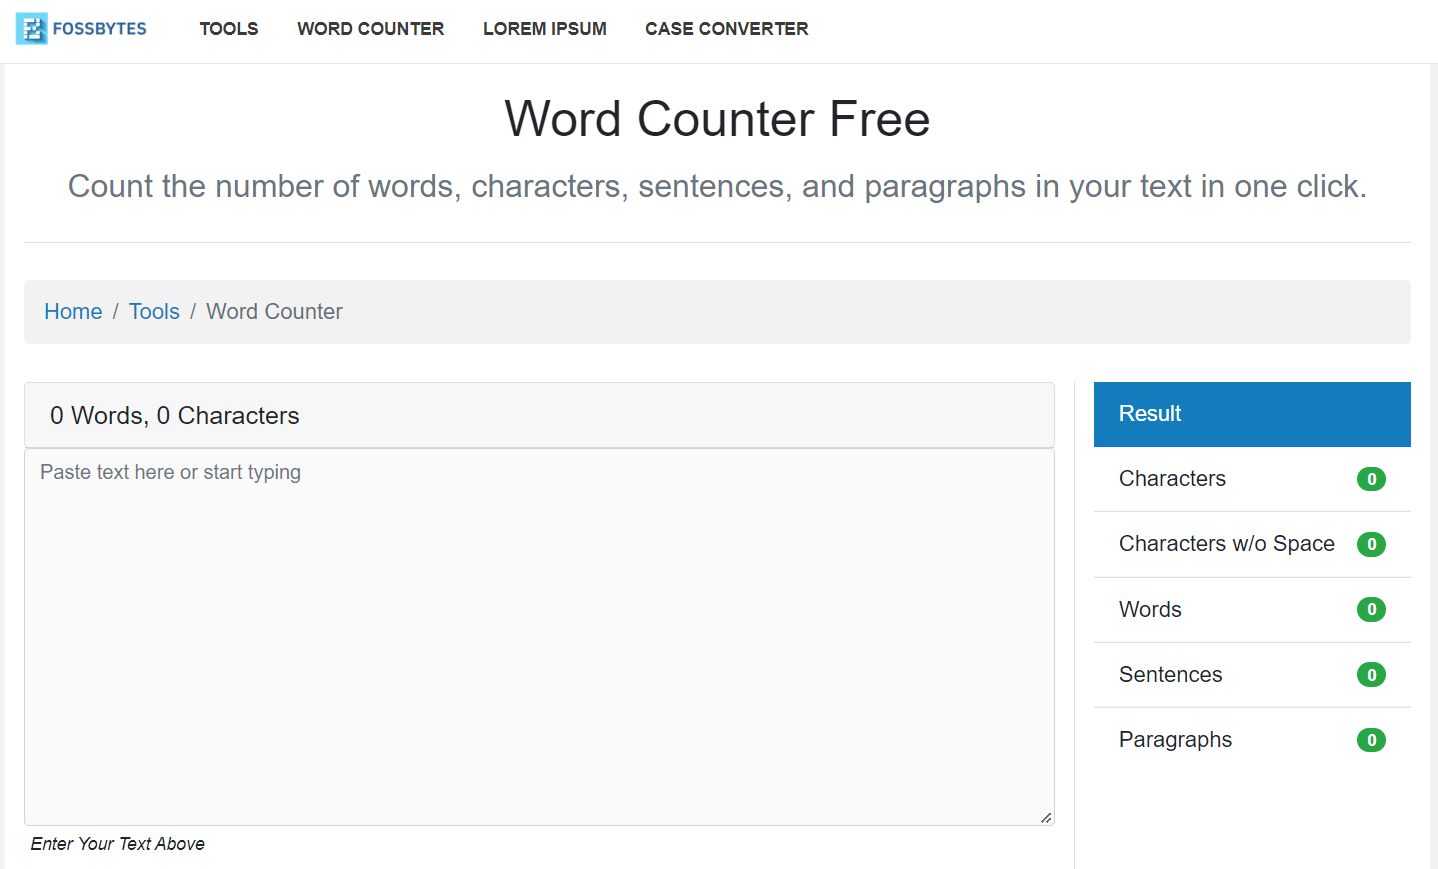Grab the textarea resize handle corner
This screenshot has height=869, width=1438.
[x=1046, y=817]
